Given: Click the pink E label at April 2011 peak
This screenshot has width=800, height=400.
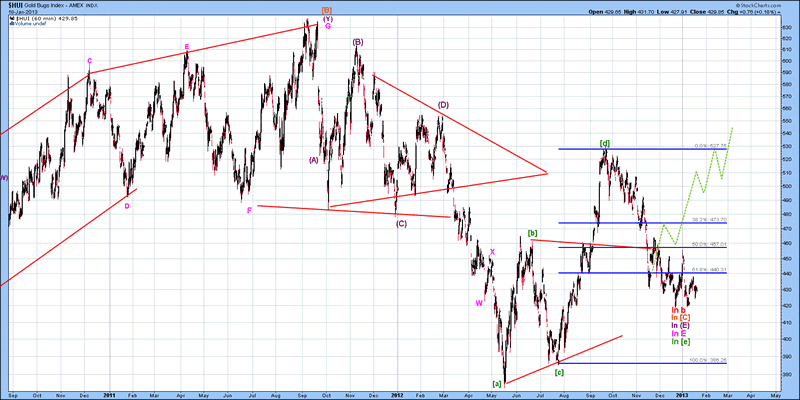Looking at the screenshot, I should (x=187, y=47).
